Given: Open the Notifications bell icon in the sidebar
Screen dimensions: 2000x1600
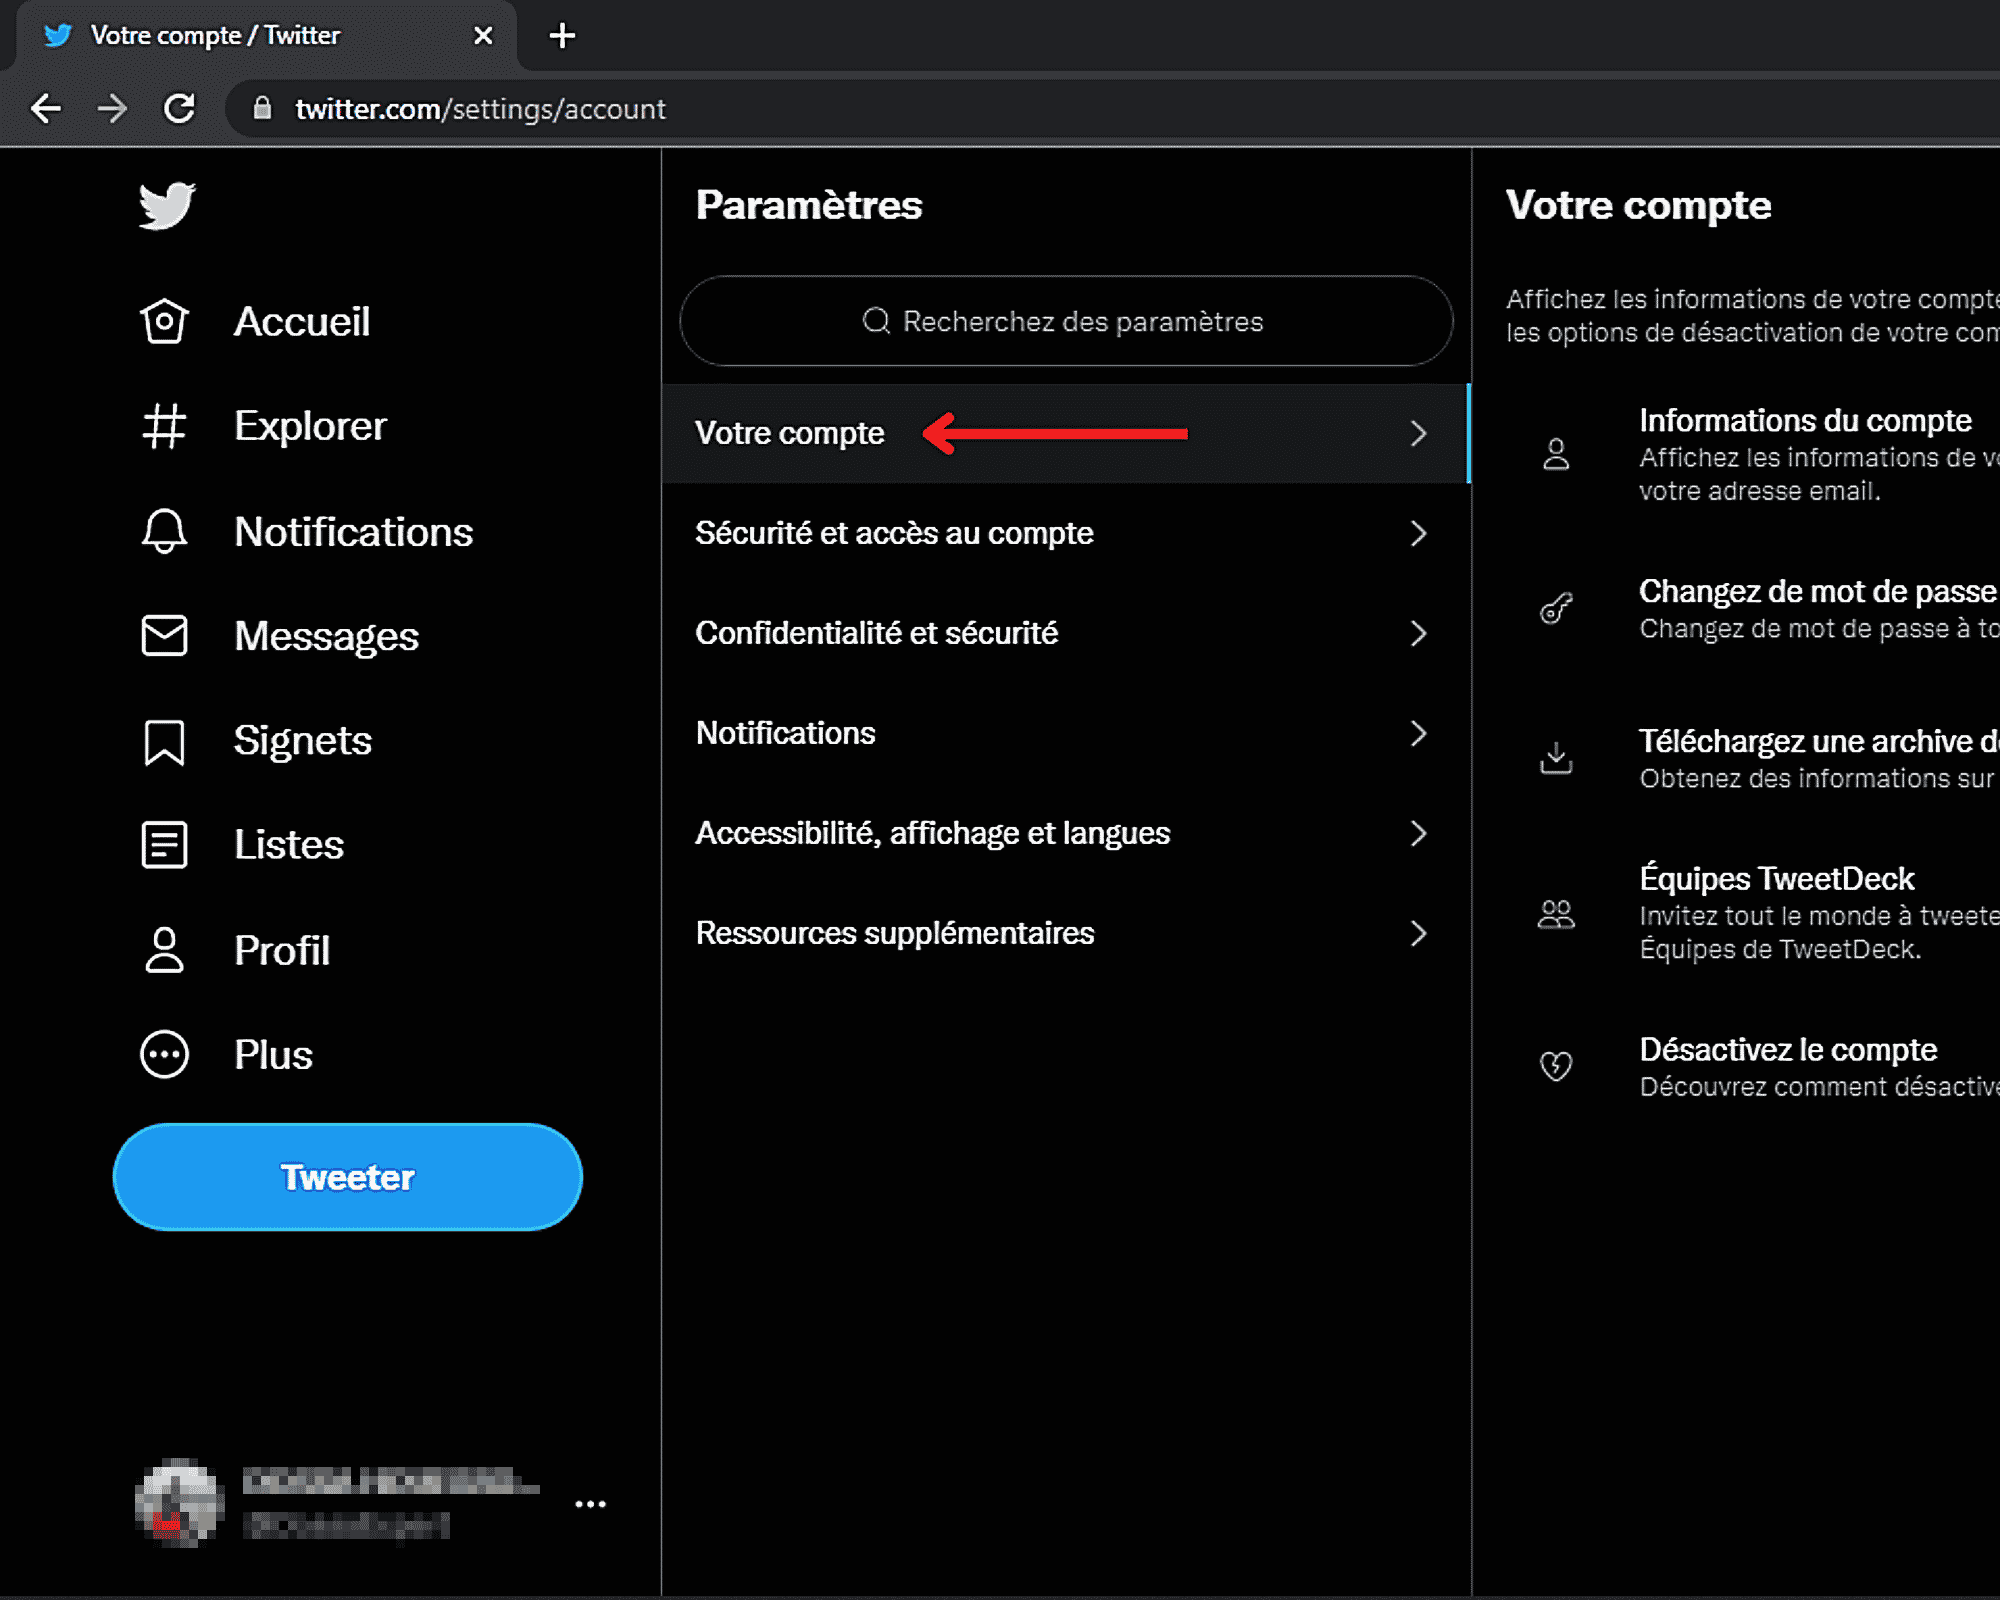Looking at the screenshot, I should click(x=164, y=531).
